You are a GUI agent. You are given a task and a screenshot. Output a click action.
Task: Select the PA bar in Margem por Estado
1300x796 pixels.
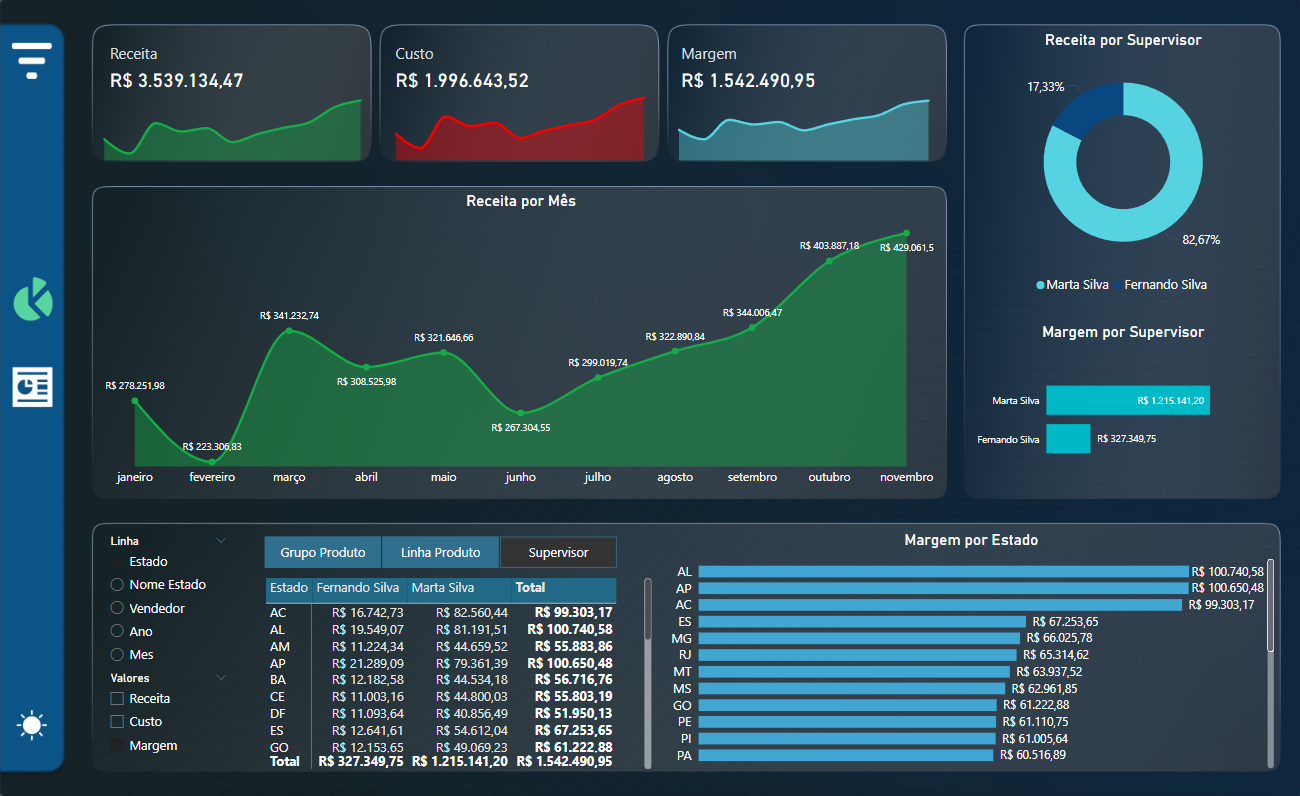click(846, 755)
